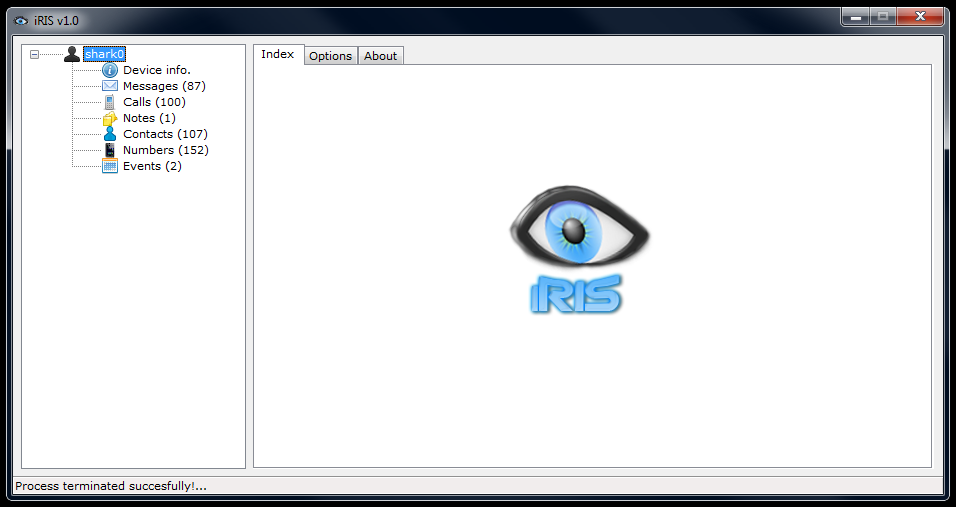Viewport: 956px width, 507px height.
Task: Click the iRIS v1.0 window title
Action: click(56, 21)
